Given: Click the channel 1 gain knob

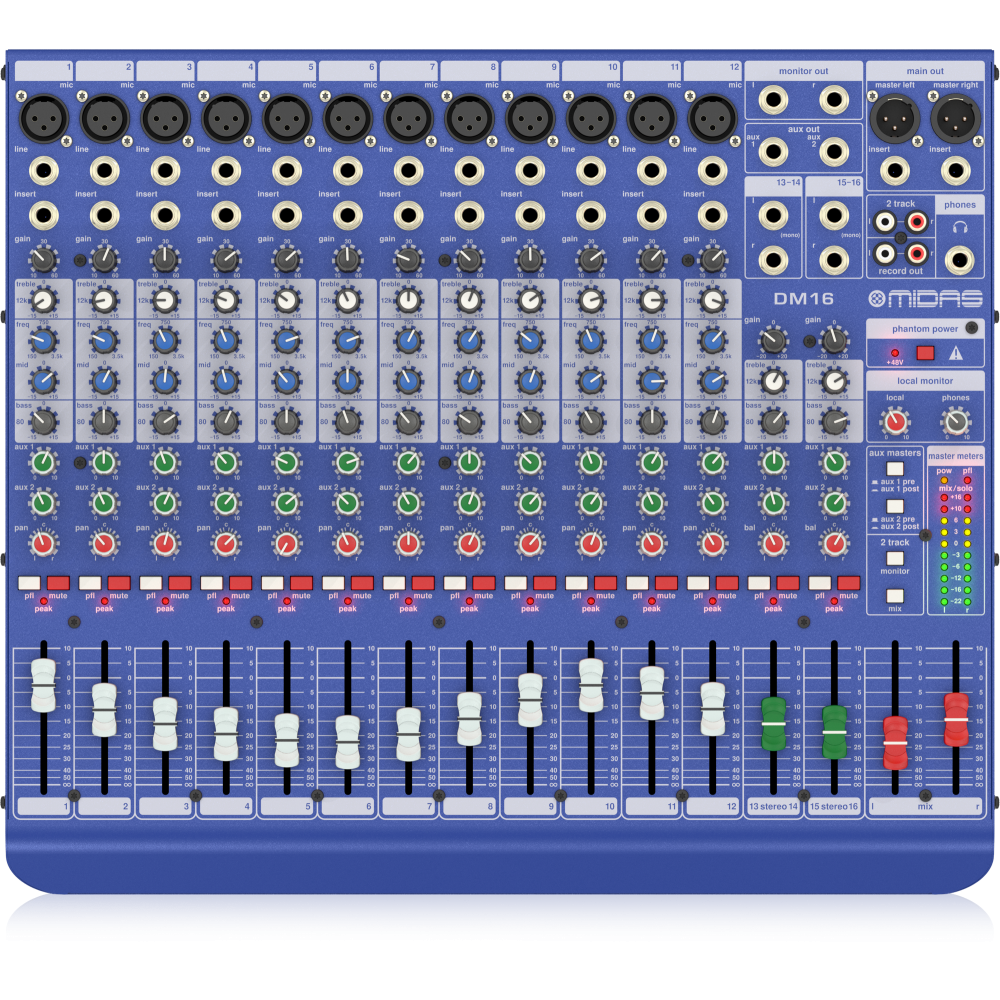Looking at the screenshot, I should (x=43, y=260).
